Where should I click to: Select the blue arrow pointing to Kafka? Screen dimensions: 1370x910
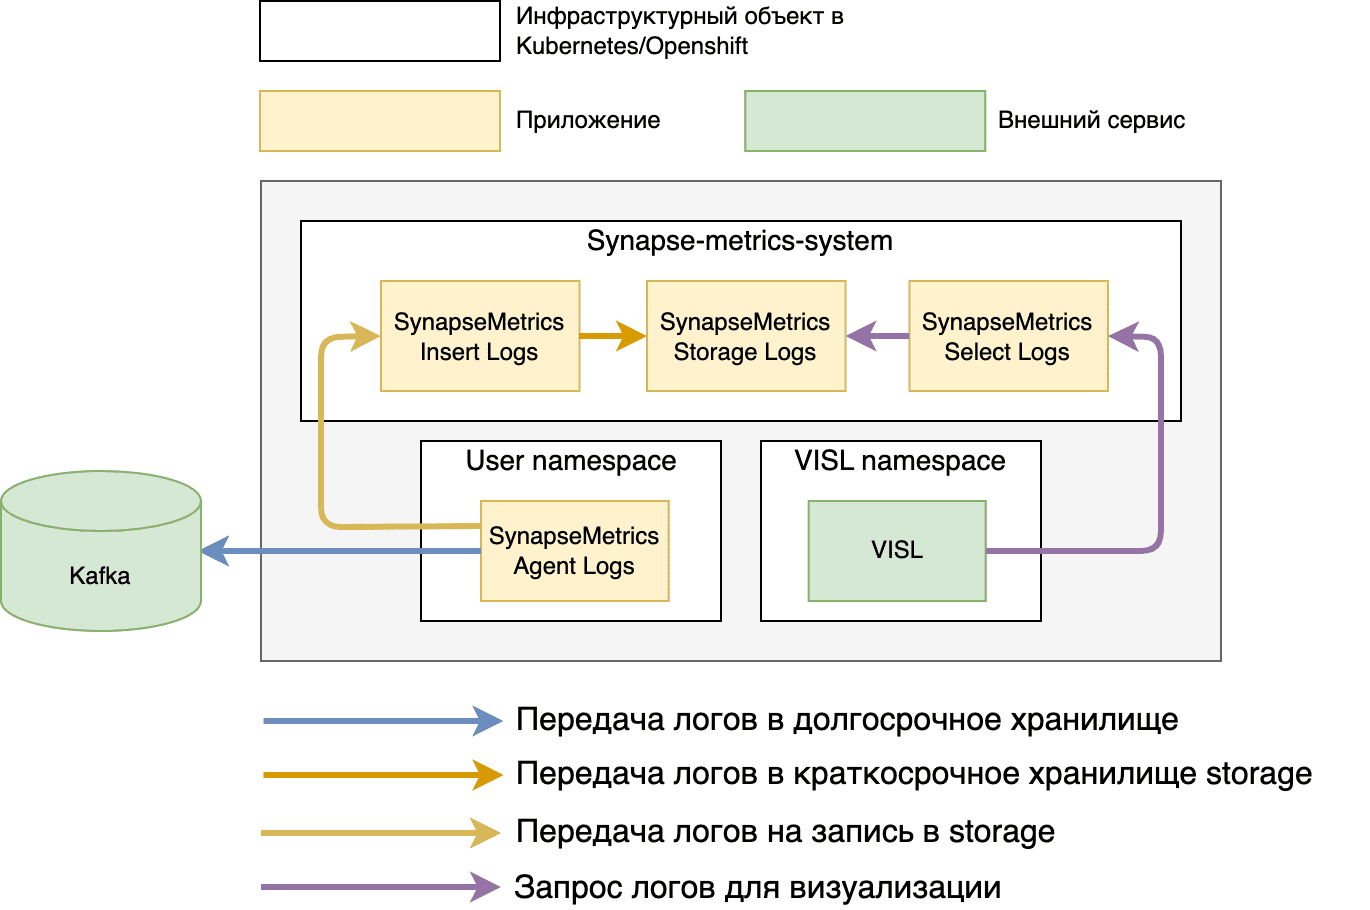pos(330,549)
